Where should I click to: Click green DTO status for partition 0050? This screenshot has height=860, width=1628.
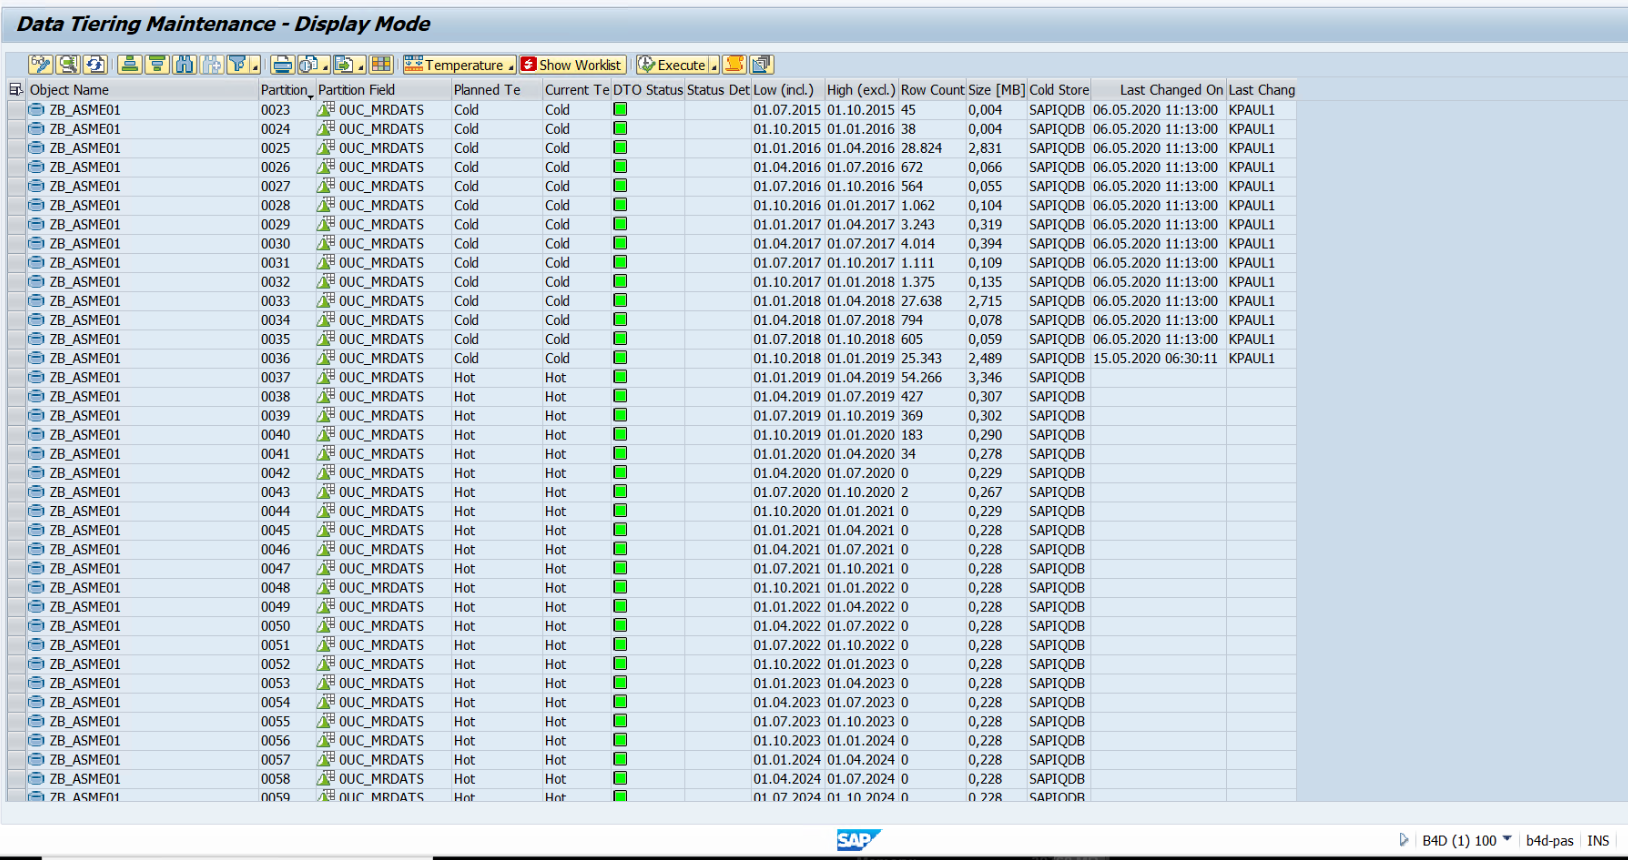pyautogui.click(x=620, y=626)
